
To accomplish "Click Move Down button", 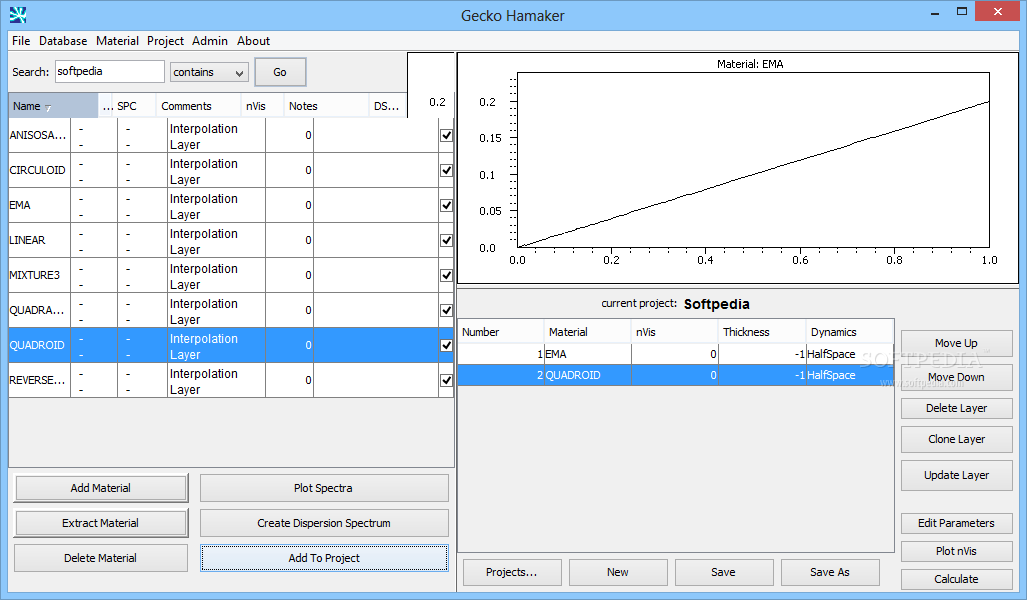I will pos(956,377).
